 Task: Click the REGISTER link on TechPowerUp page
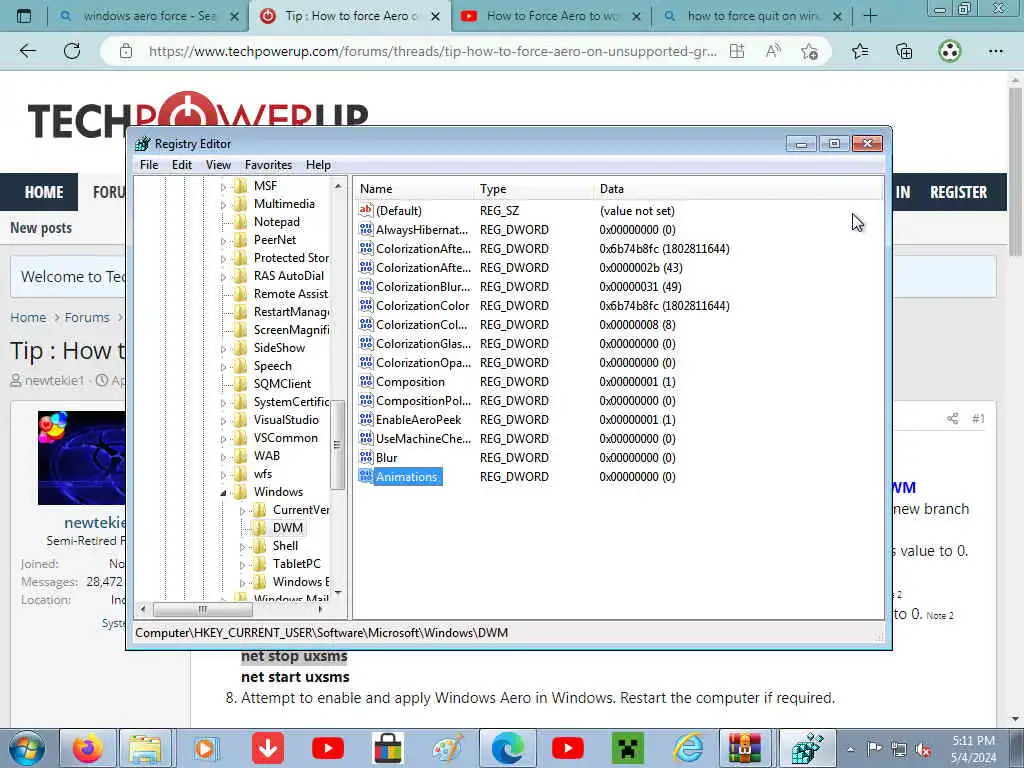coord(958,192)
